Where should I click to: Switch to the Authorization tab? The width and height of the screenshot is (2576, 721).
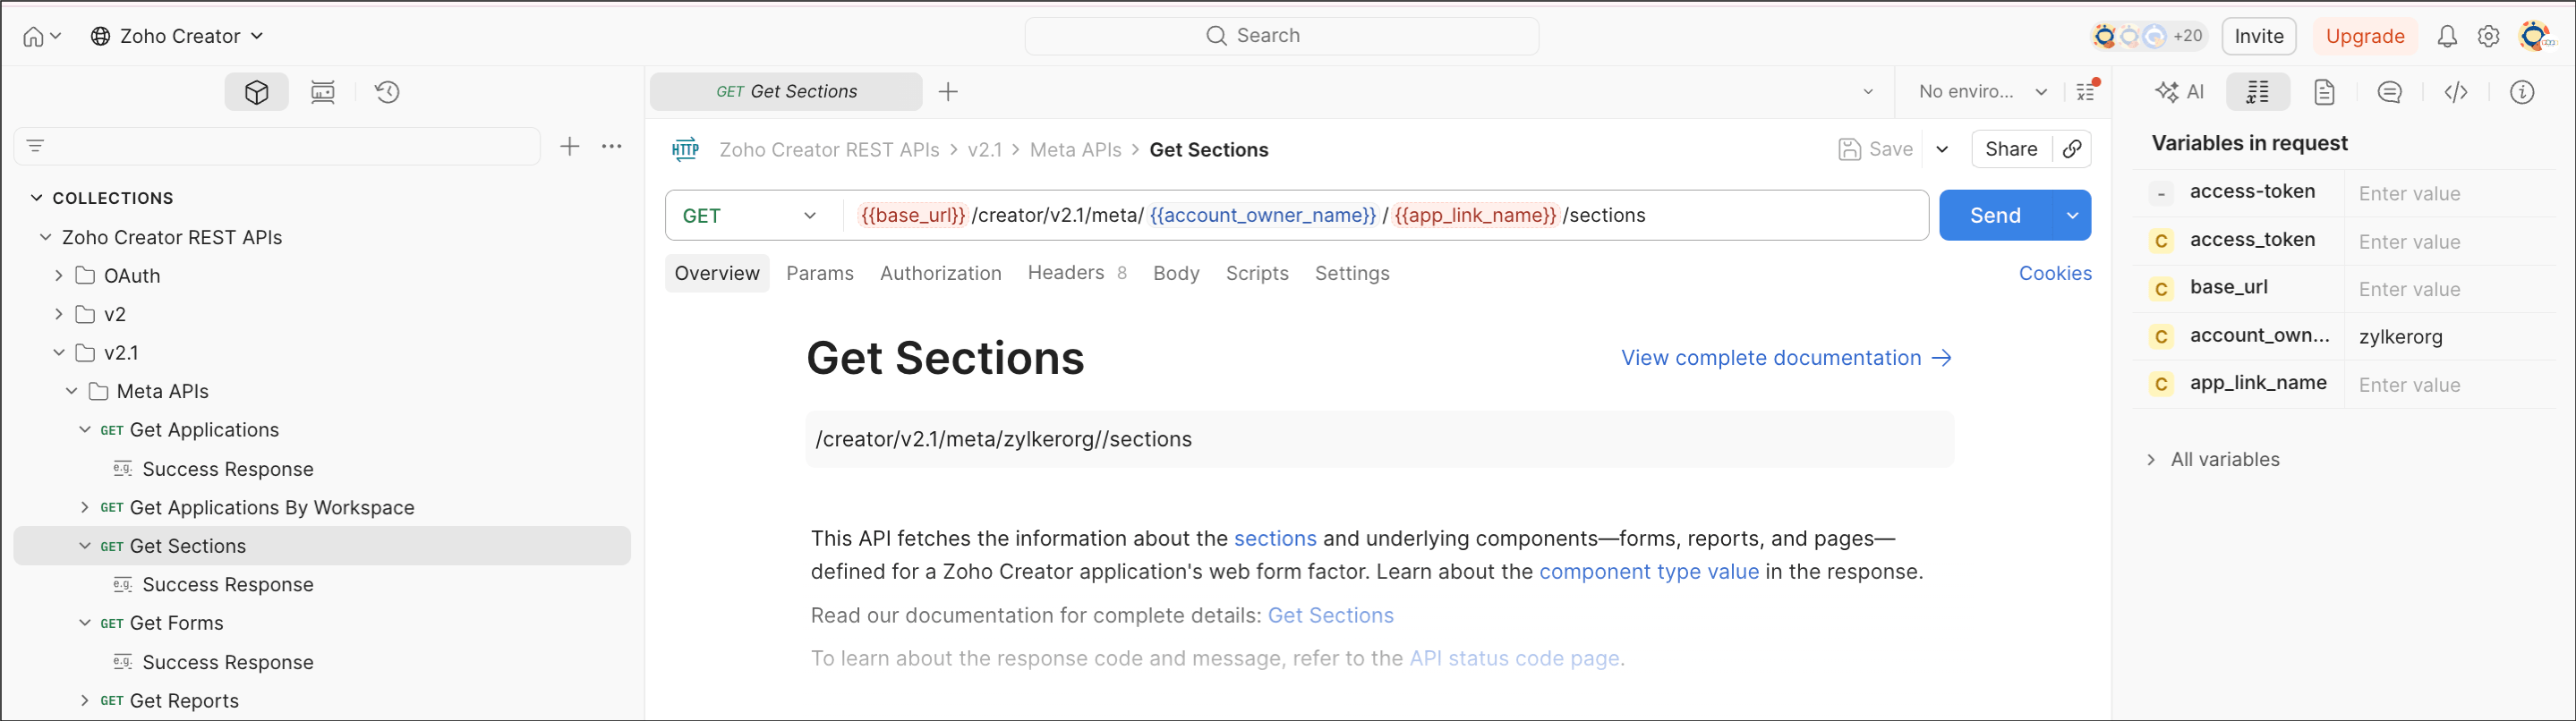pos(940,273)
